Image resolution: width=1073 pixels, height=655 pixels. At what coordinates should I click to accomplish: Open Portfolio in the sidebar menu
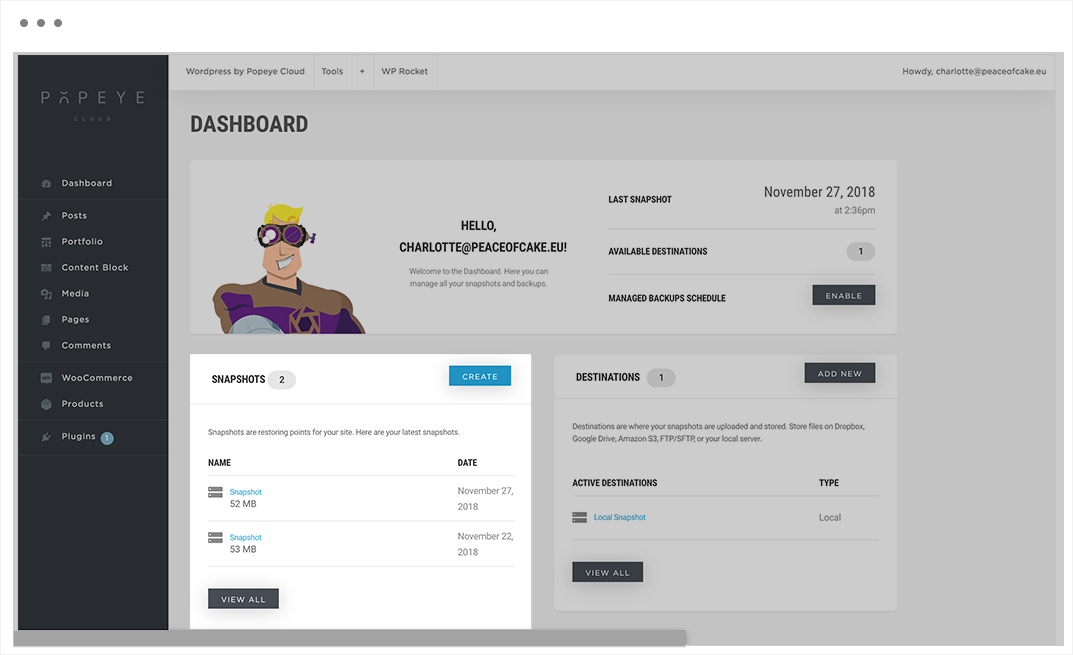click(82, 242)
